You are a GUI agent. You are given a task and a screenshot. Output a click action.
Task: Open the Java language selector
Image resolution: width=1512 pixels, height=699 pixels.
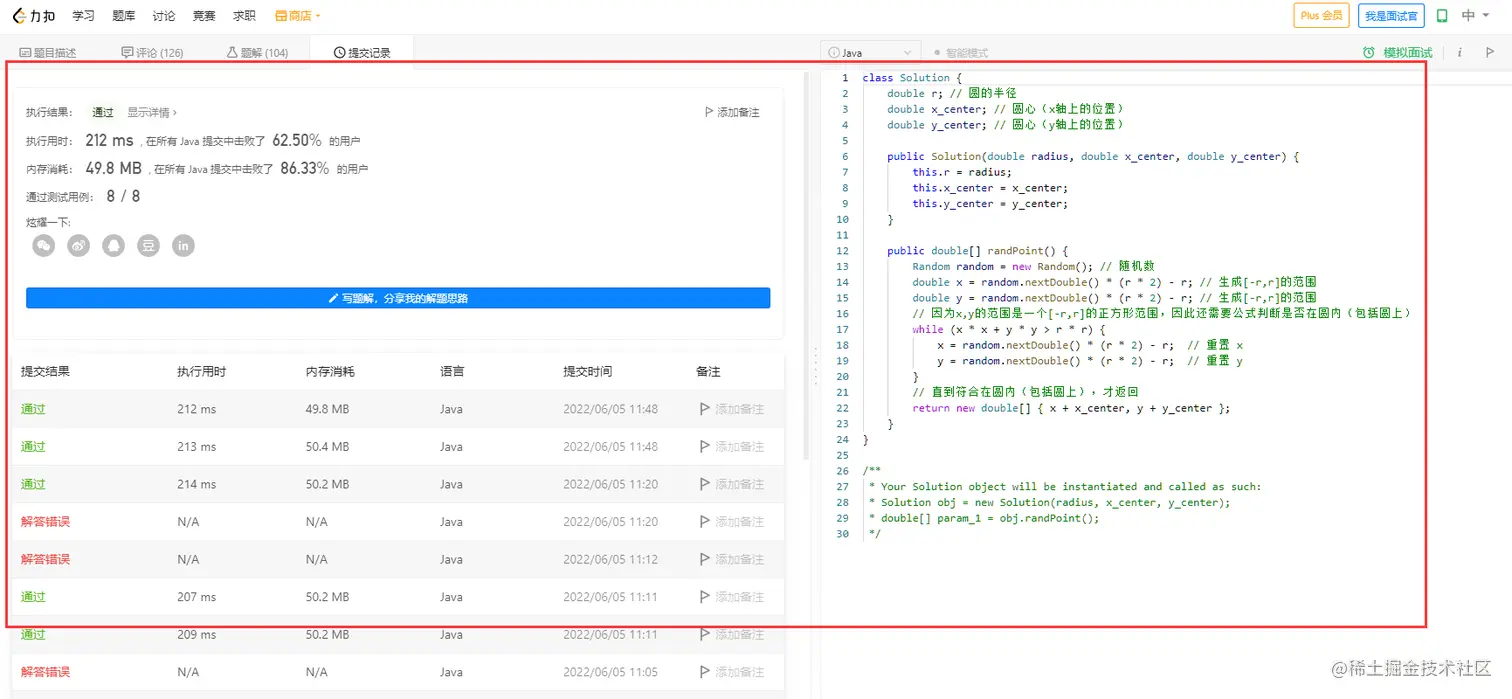tap(870, 53)
